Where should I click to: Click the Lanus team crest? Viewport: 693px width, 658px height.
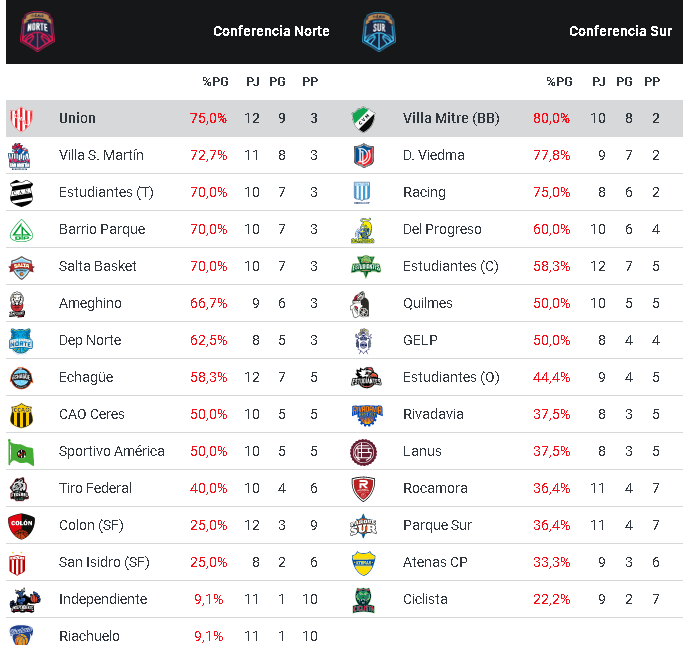pos(363,452)
